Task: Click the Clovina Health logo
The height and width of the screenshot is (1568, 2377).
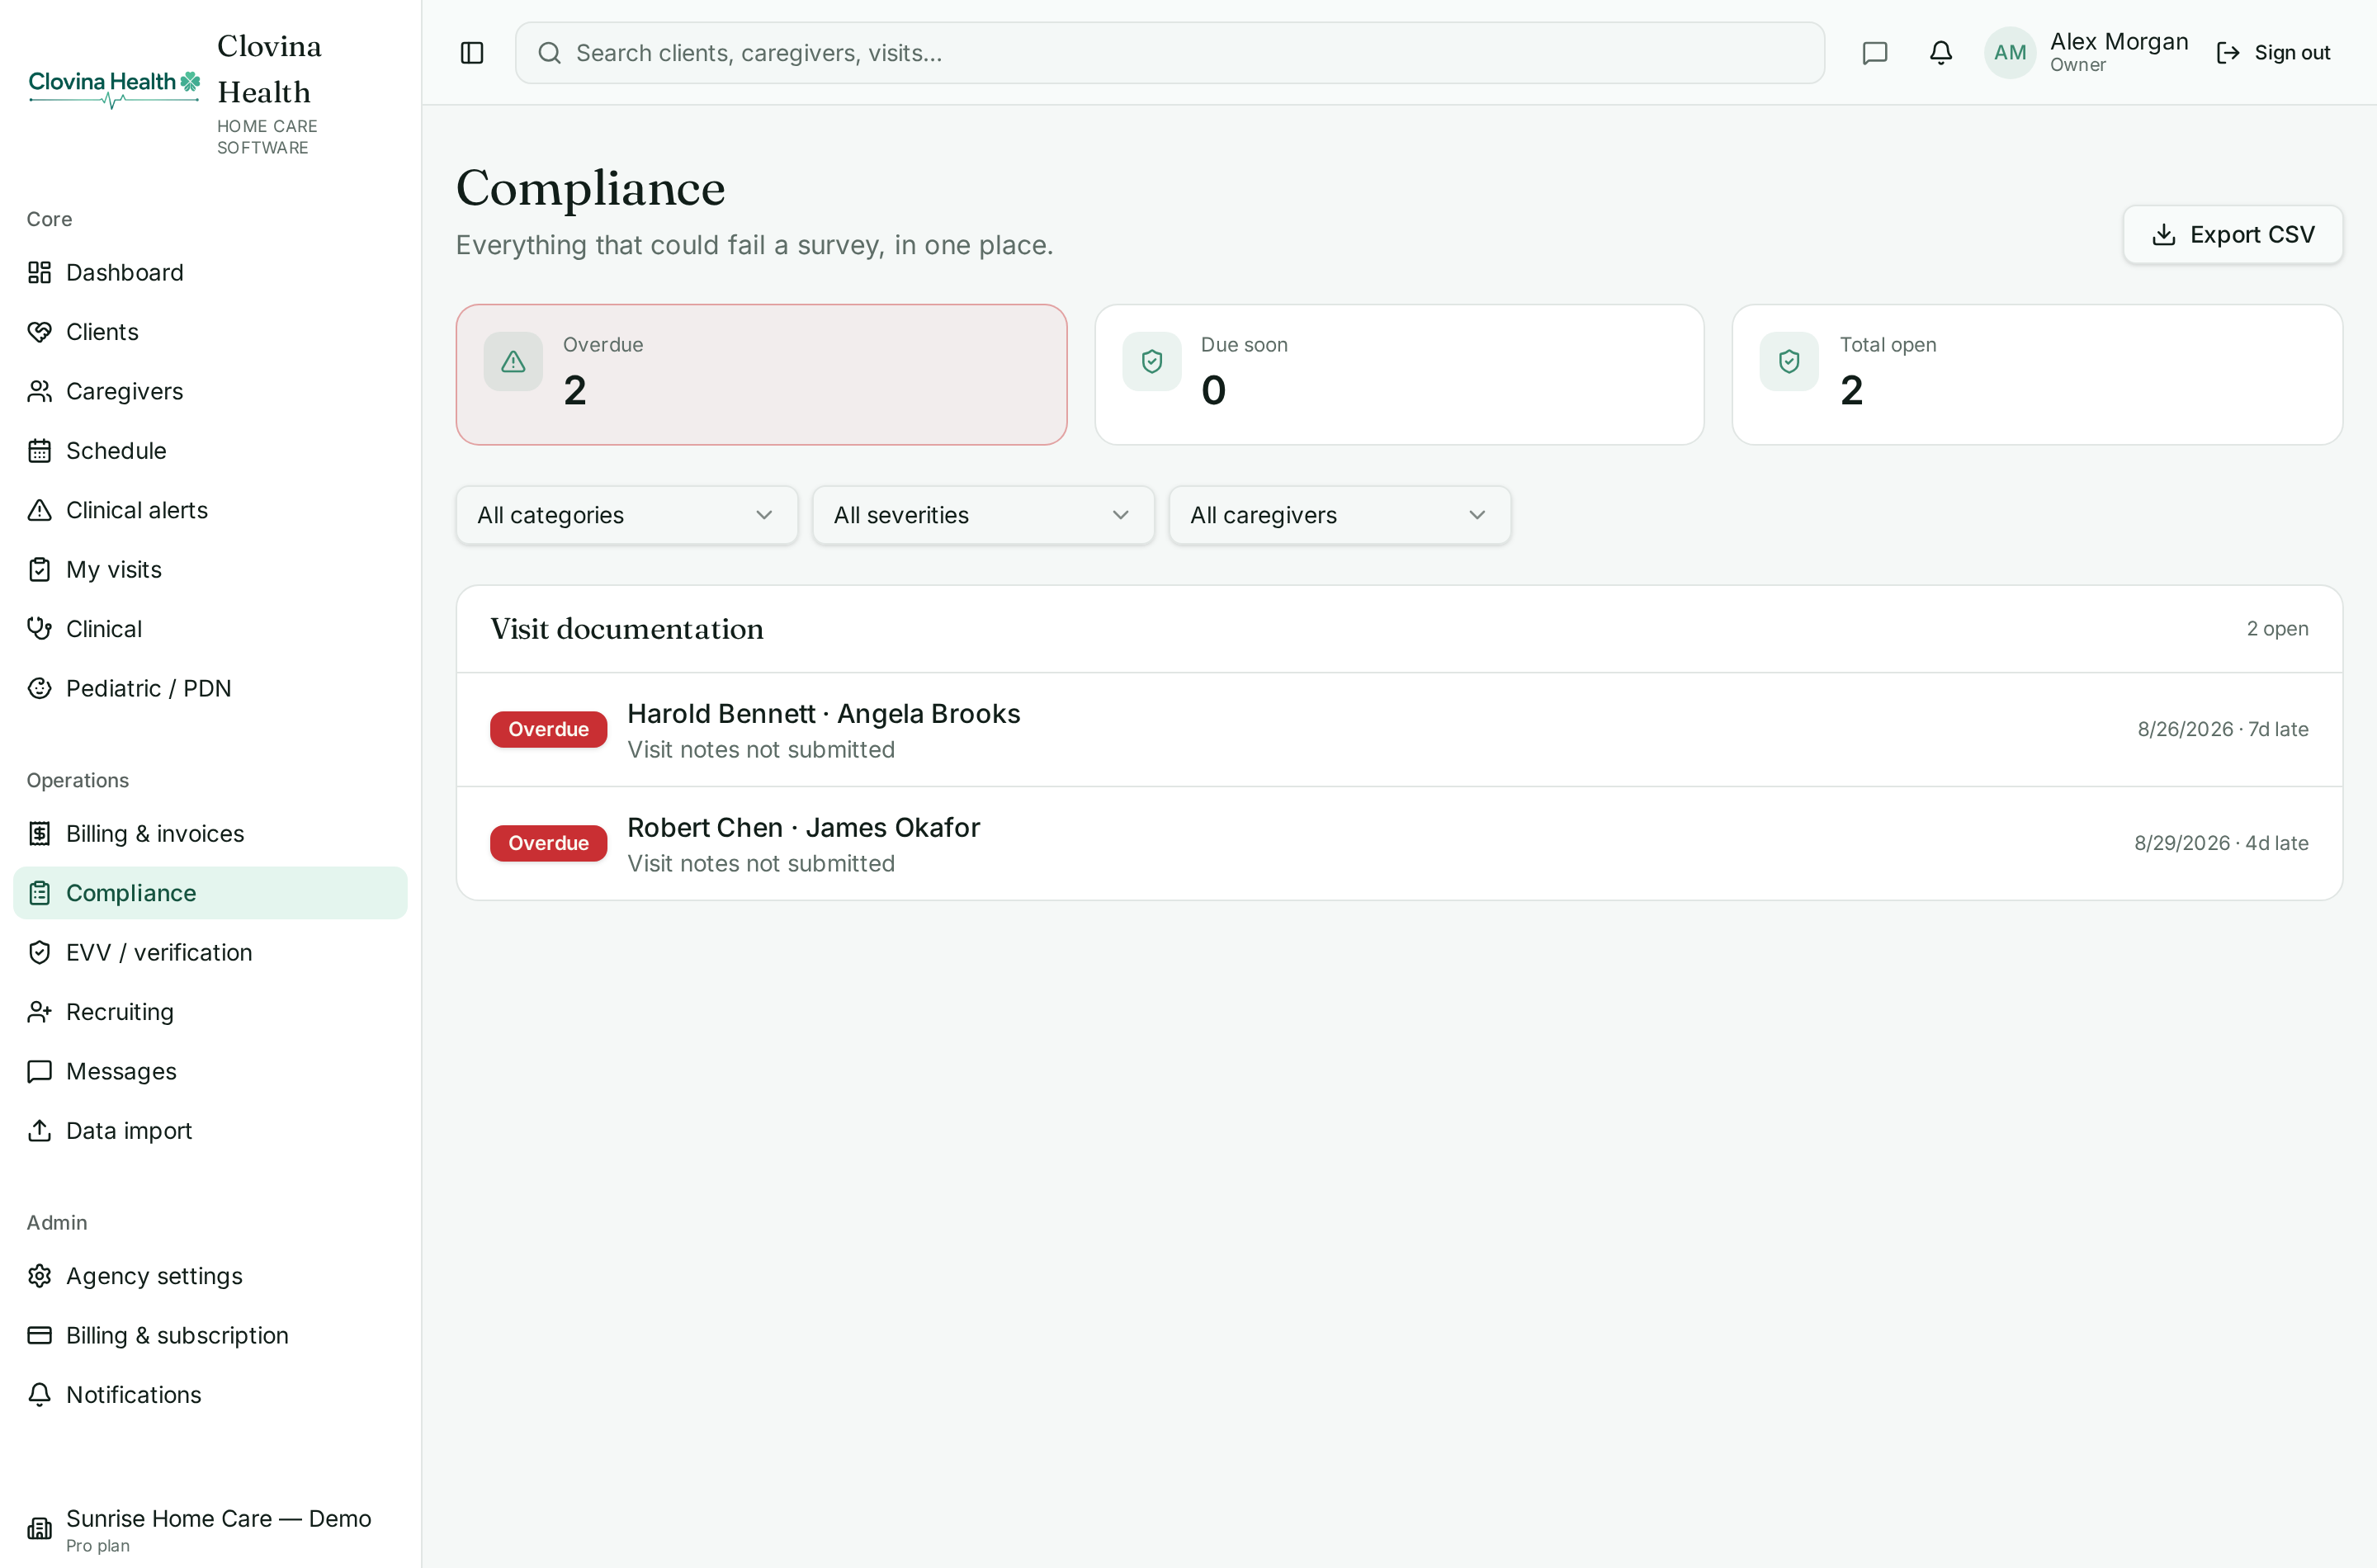Action: point(114,88)
